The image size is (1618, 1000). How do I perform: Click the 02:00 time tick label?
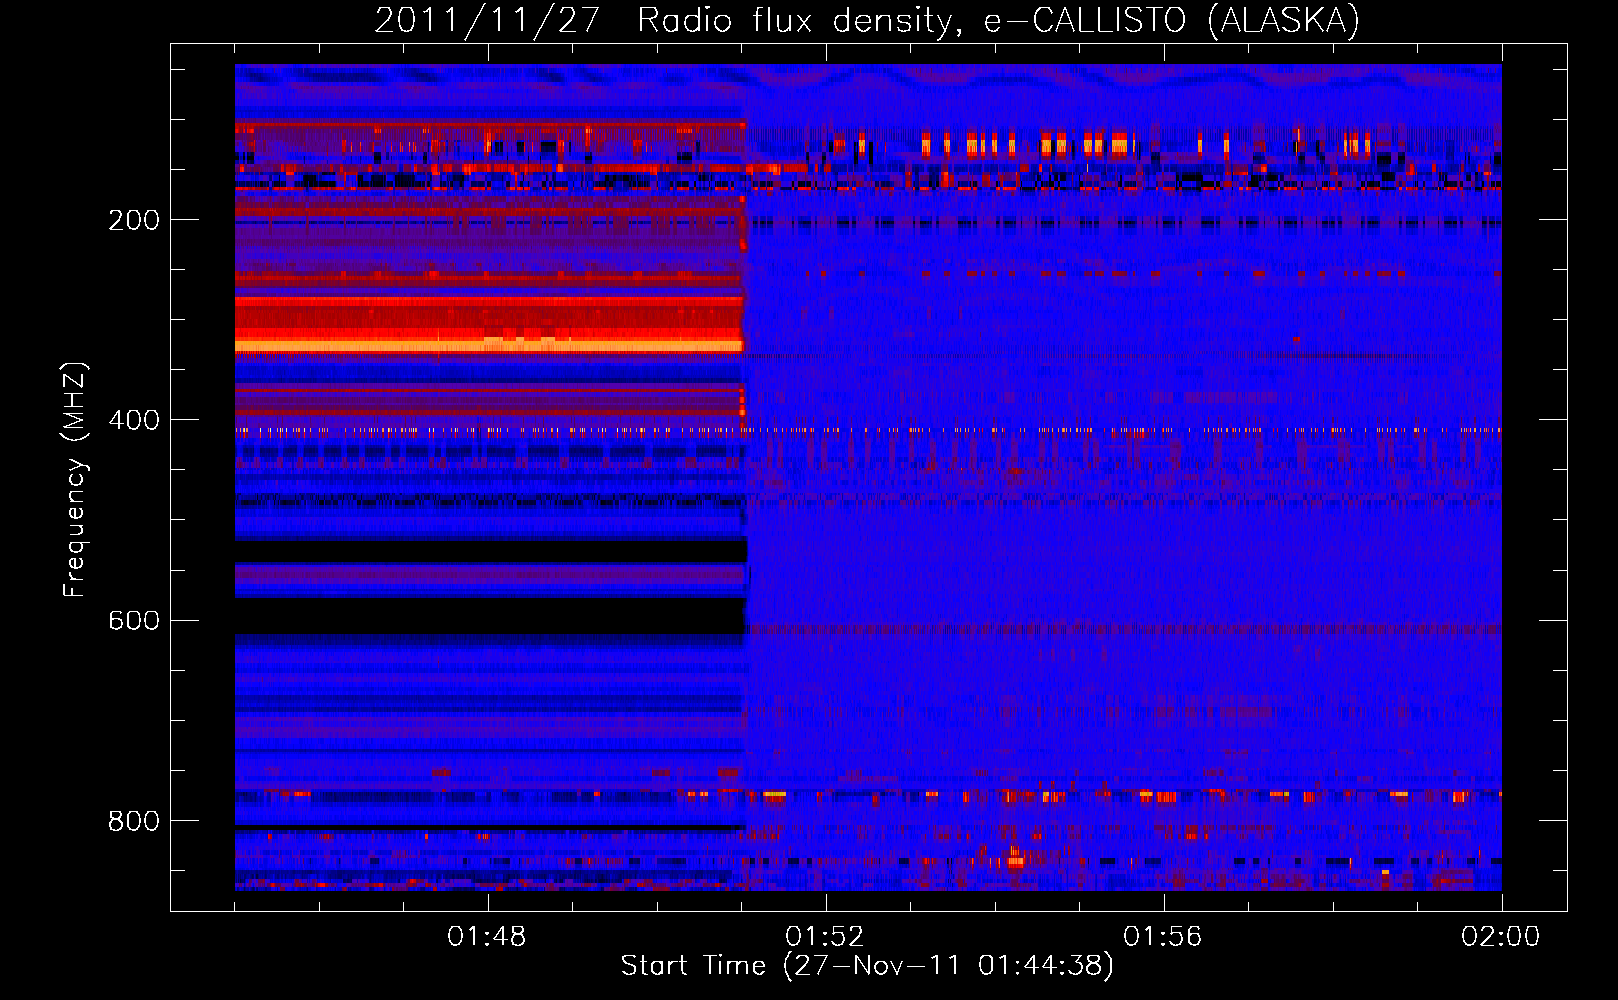(1501, 937)
